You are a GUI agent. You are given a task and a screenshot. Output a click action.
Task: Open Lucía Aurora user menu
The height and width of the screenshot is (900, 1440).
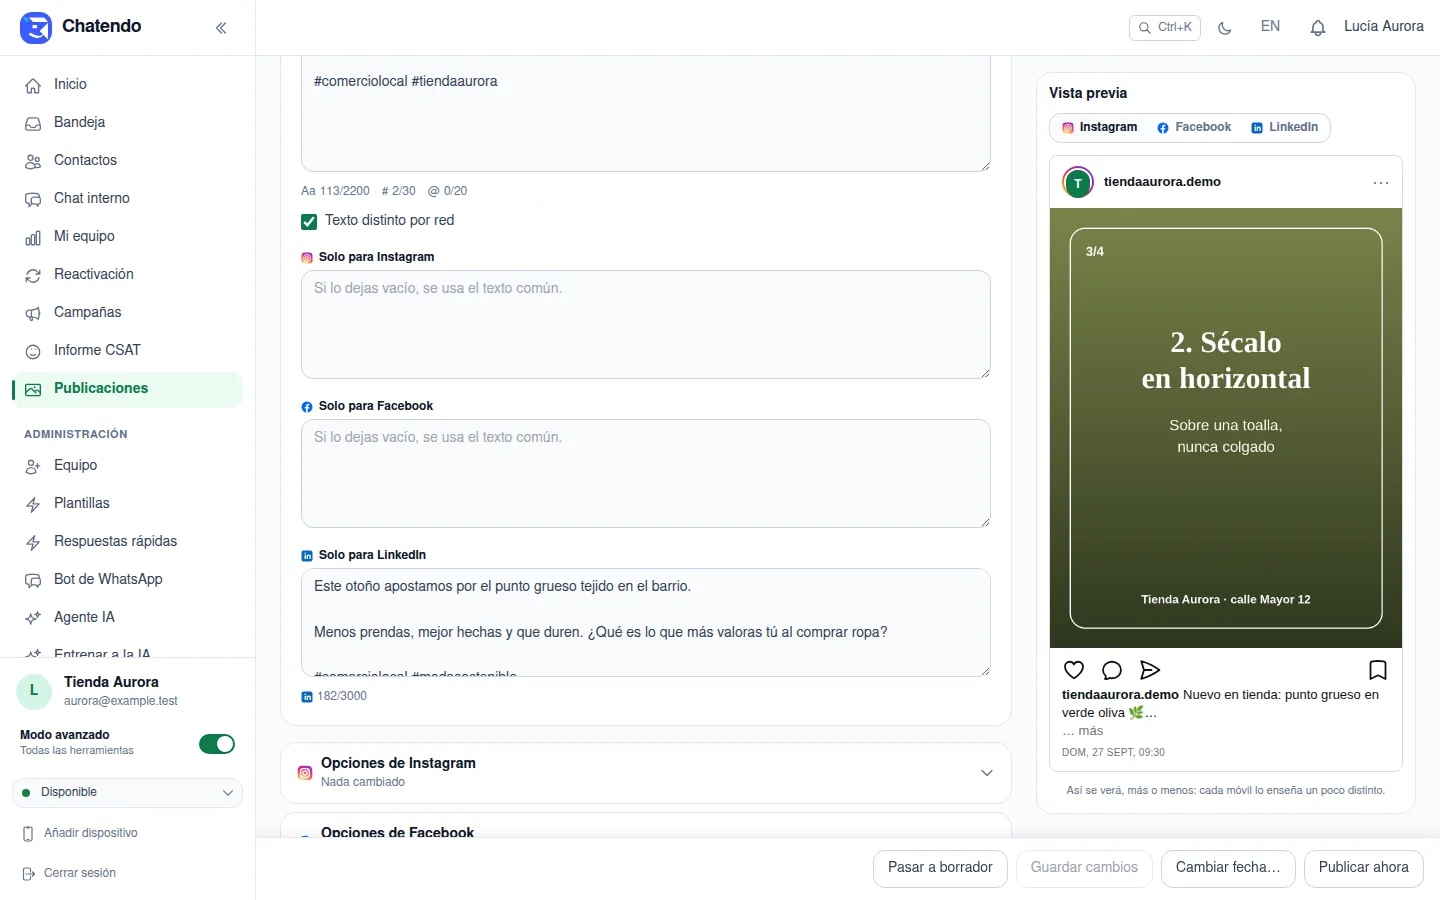pos(1384,27)
